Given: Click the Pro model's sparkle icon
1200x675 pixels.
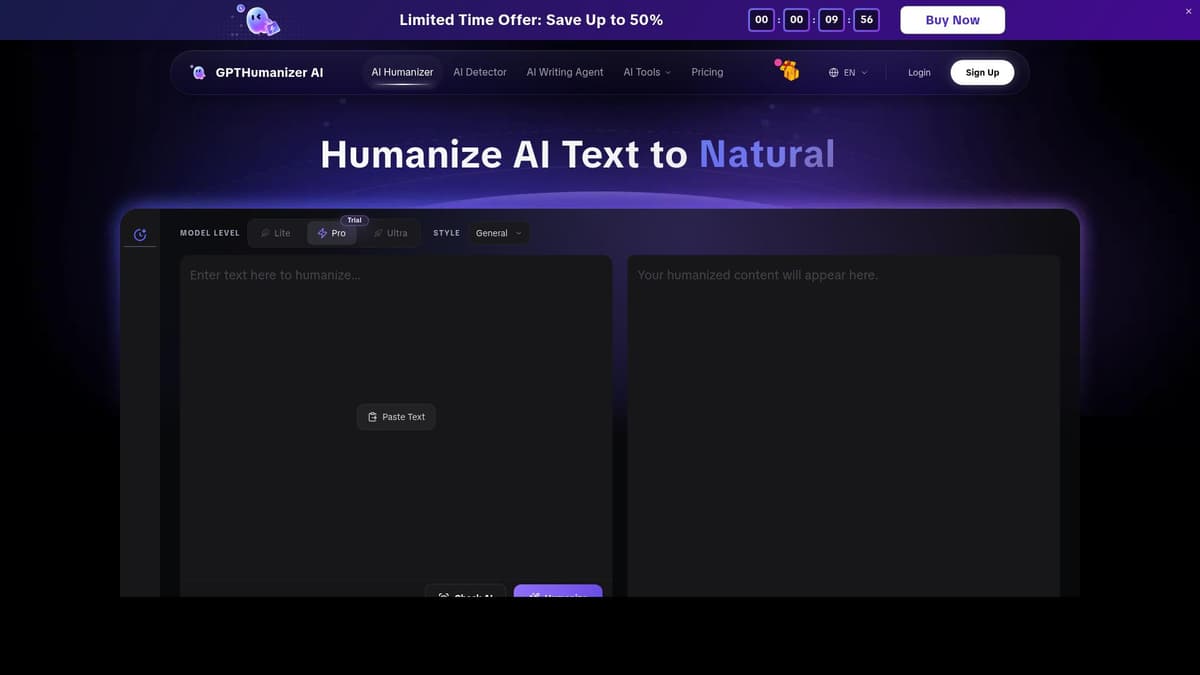Looking at the screenshot, I should point(321,233).
